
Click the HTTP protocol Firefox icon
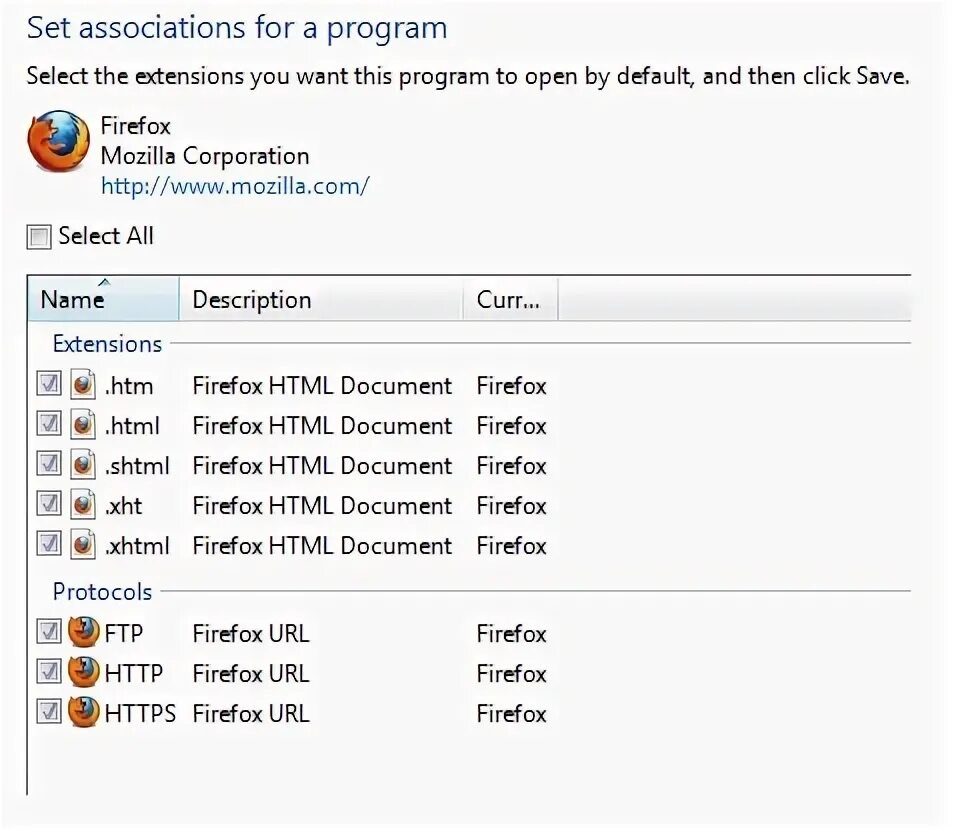tap(83, 672)
